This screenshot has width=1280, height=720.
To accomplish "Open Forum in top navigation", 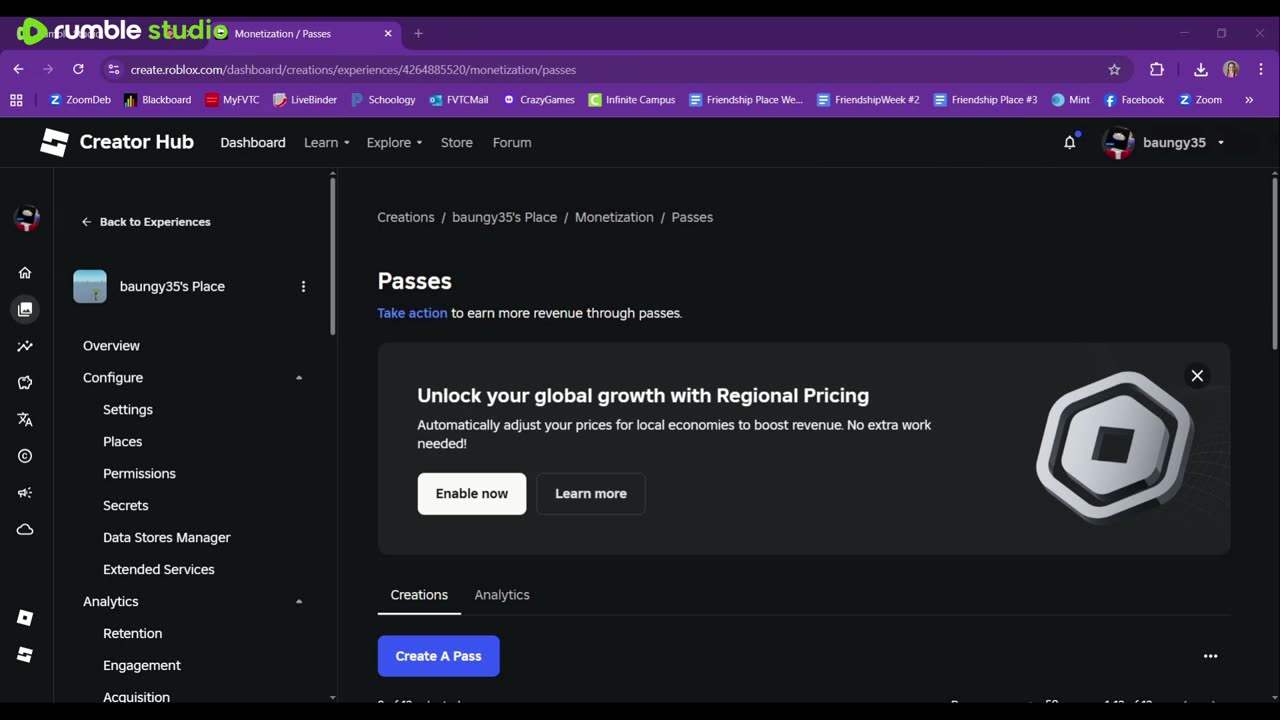I will (x=512, y=142).
